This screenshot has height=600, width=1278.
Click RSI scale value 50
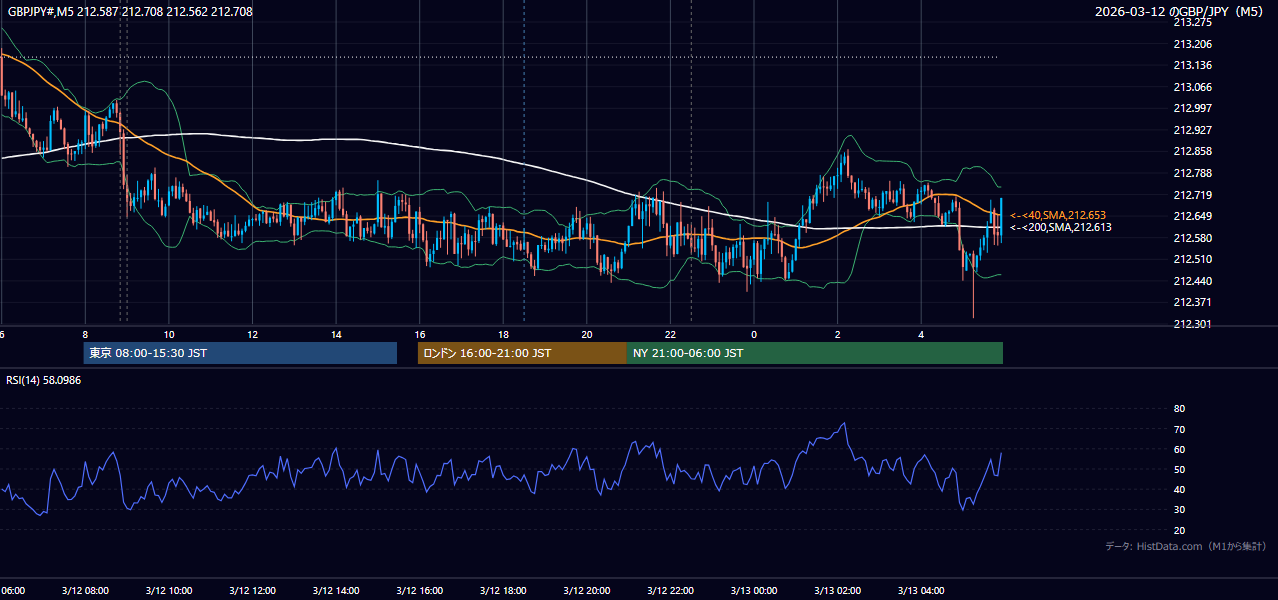pyautogui.click(x=1179, y=469)
